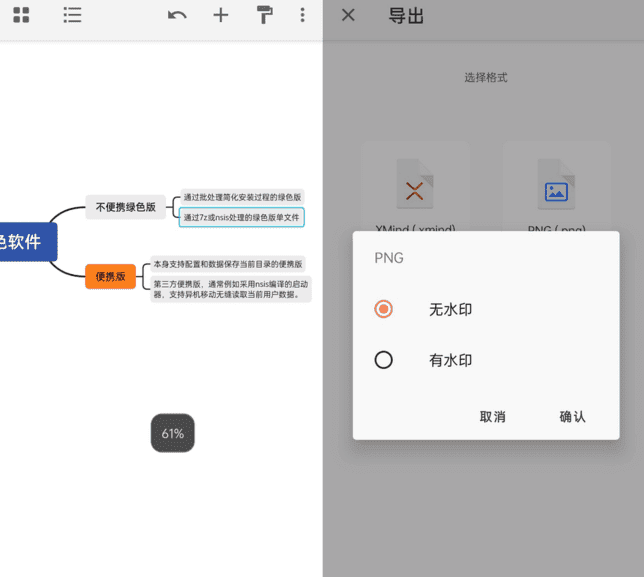The image size is (644, 577).
Task: Undo the last action
Action: 177,16
